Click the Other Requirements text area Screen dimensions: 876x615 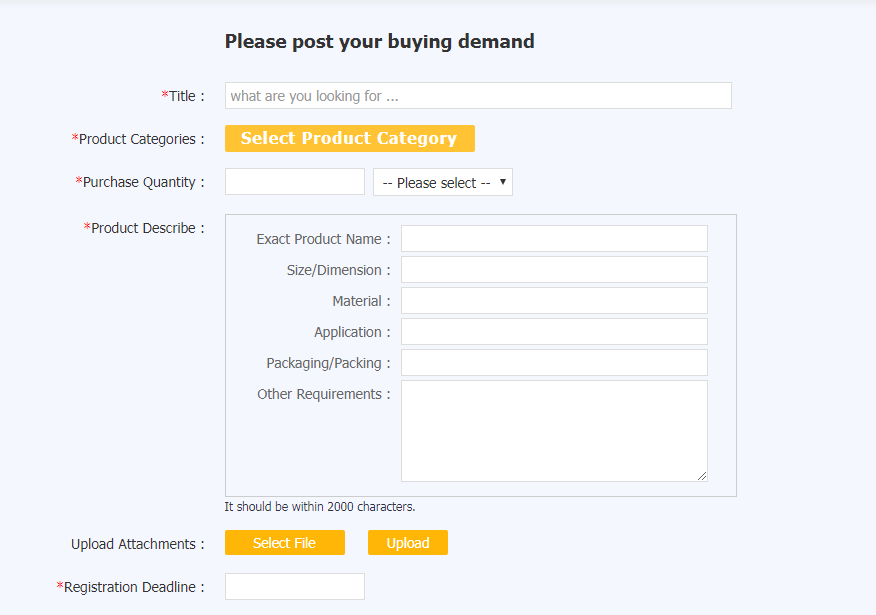click(554, 431)
